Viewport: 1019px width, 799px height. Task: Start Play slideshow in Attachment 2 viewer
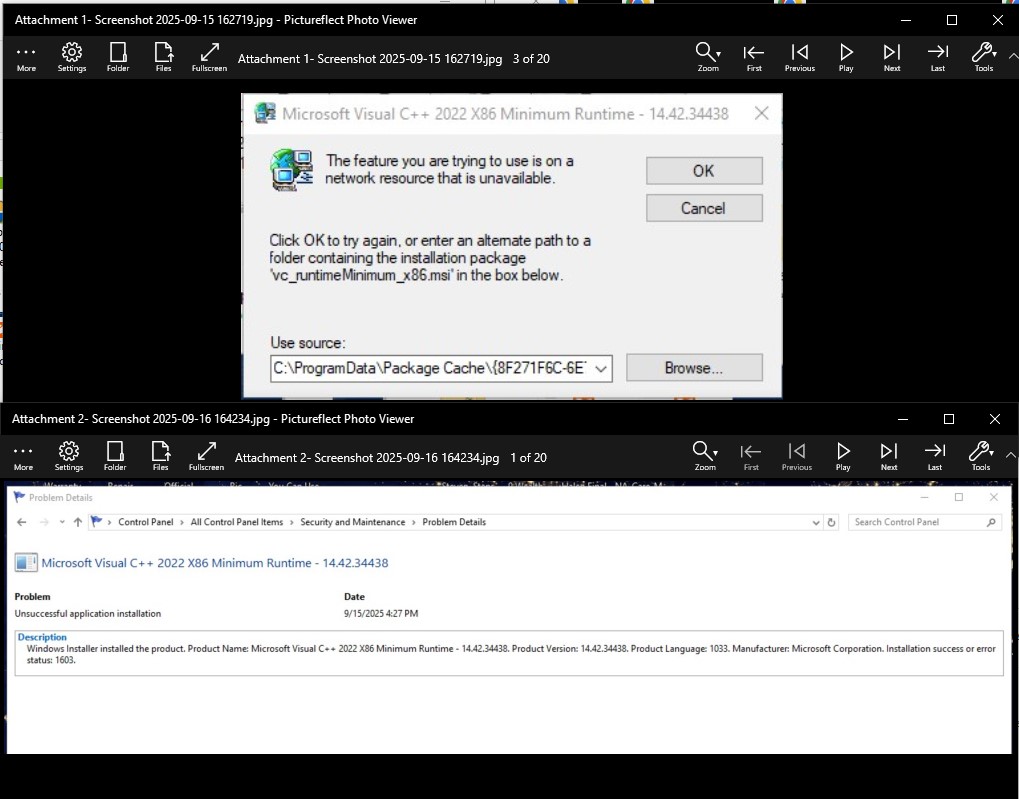[843, 457]
